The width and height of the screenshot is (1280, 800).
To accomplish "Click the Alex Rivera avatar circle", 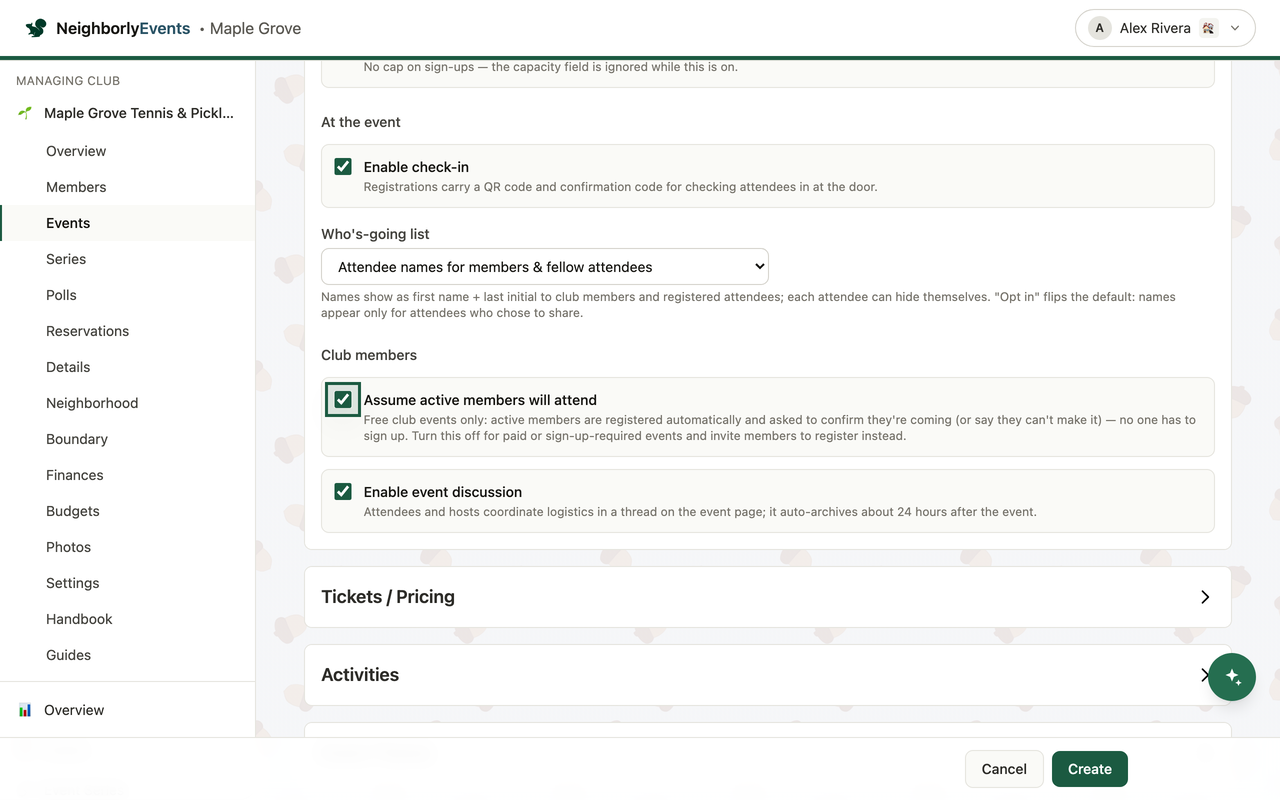I will click(1100, 28).
